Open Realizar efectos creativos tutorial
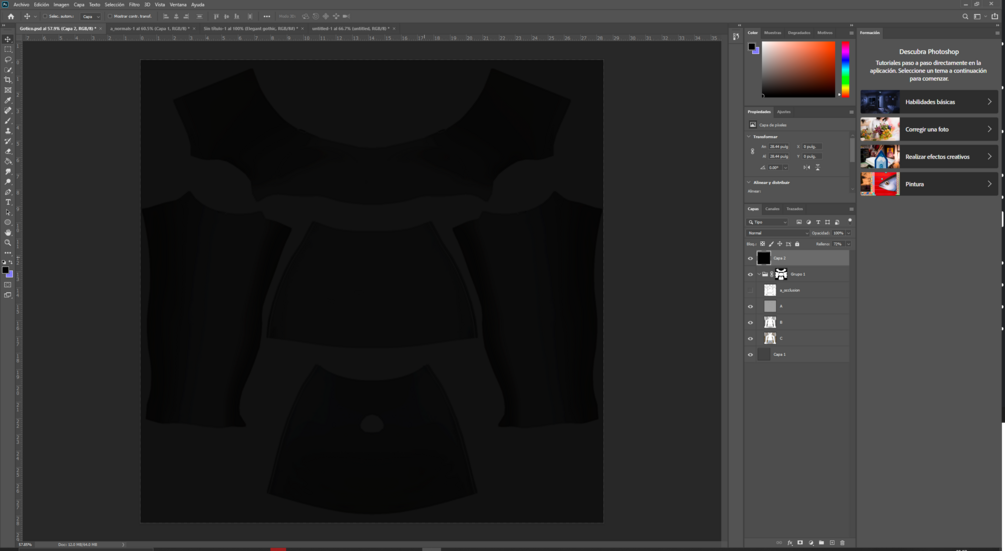The width and height of the screenshot is (1005, 551). [929, 157]
